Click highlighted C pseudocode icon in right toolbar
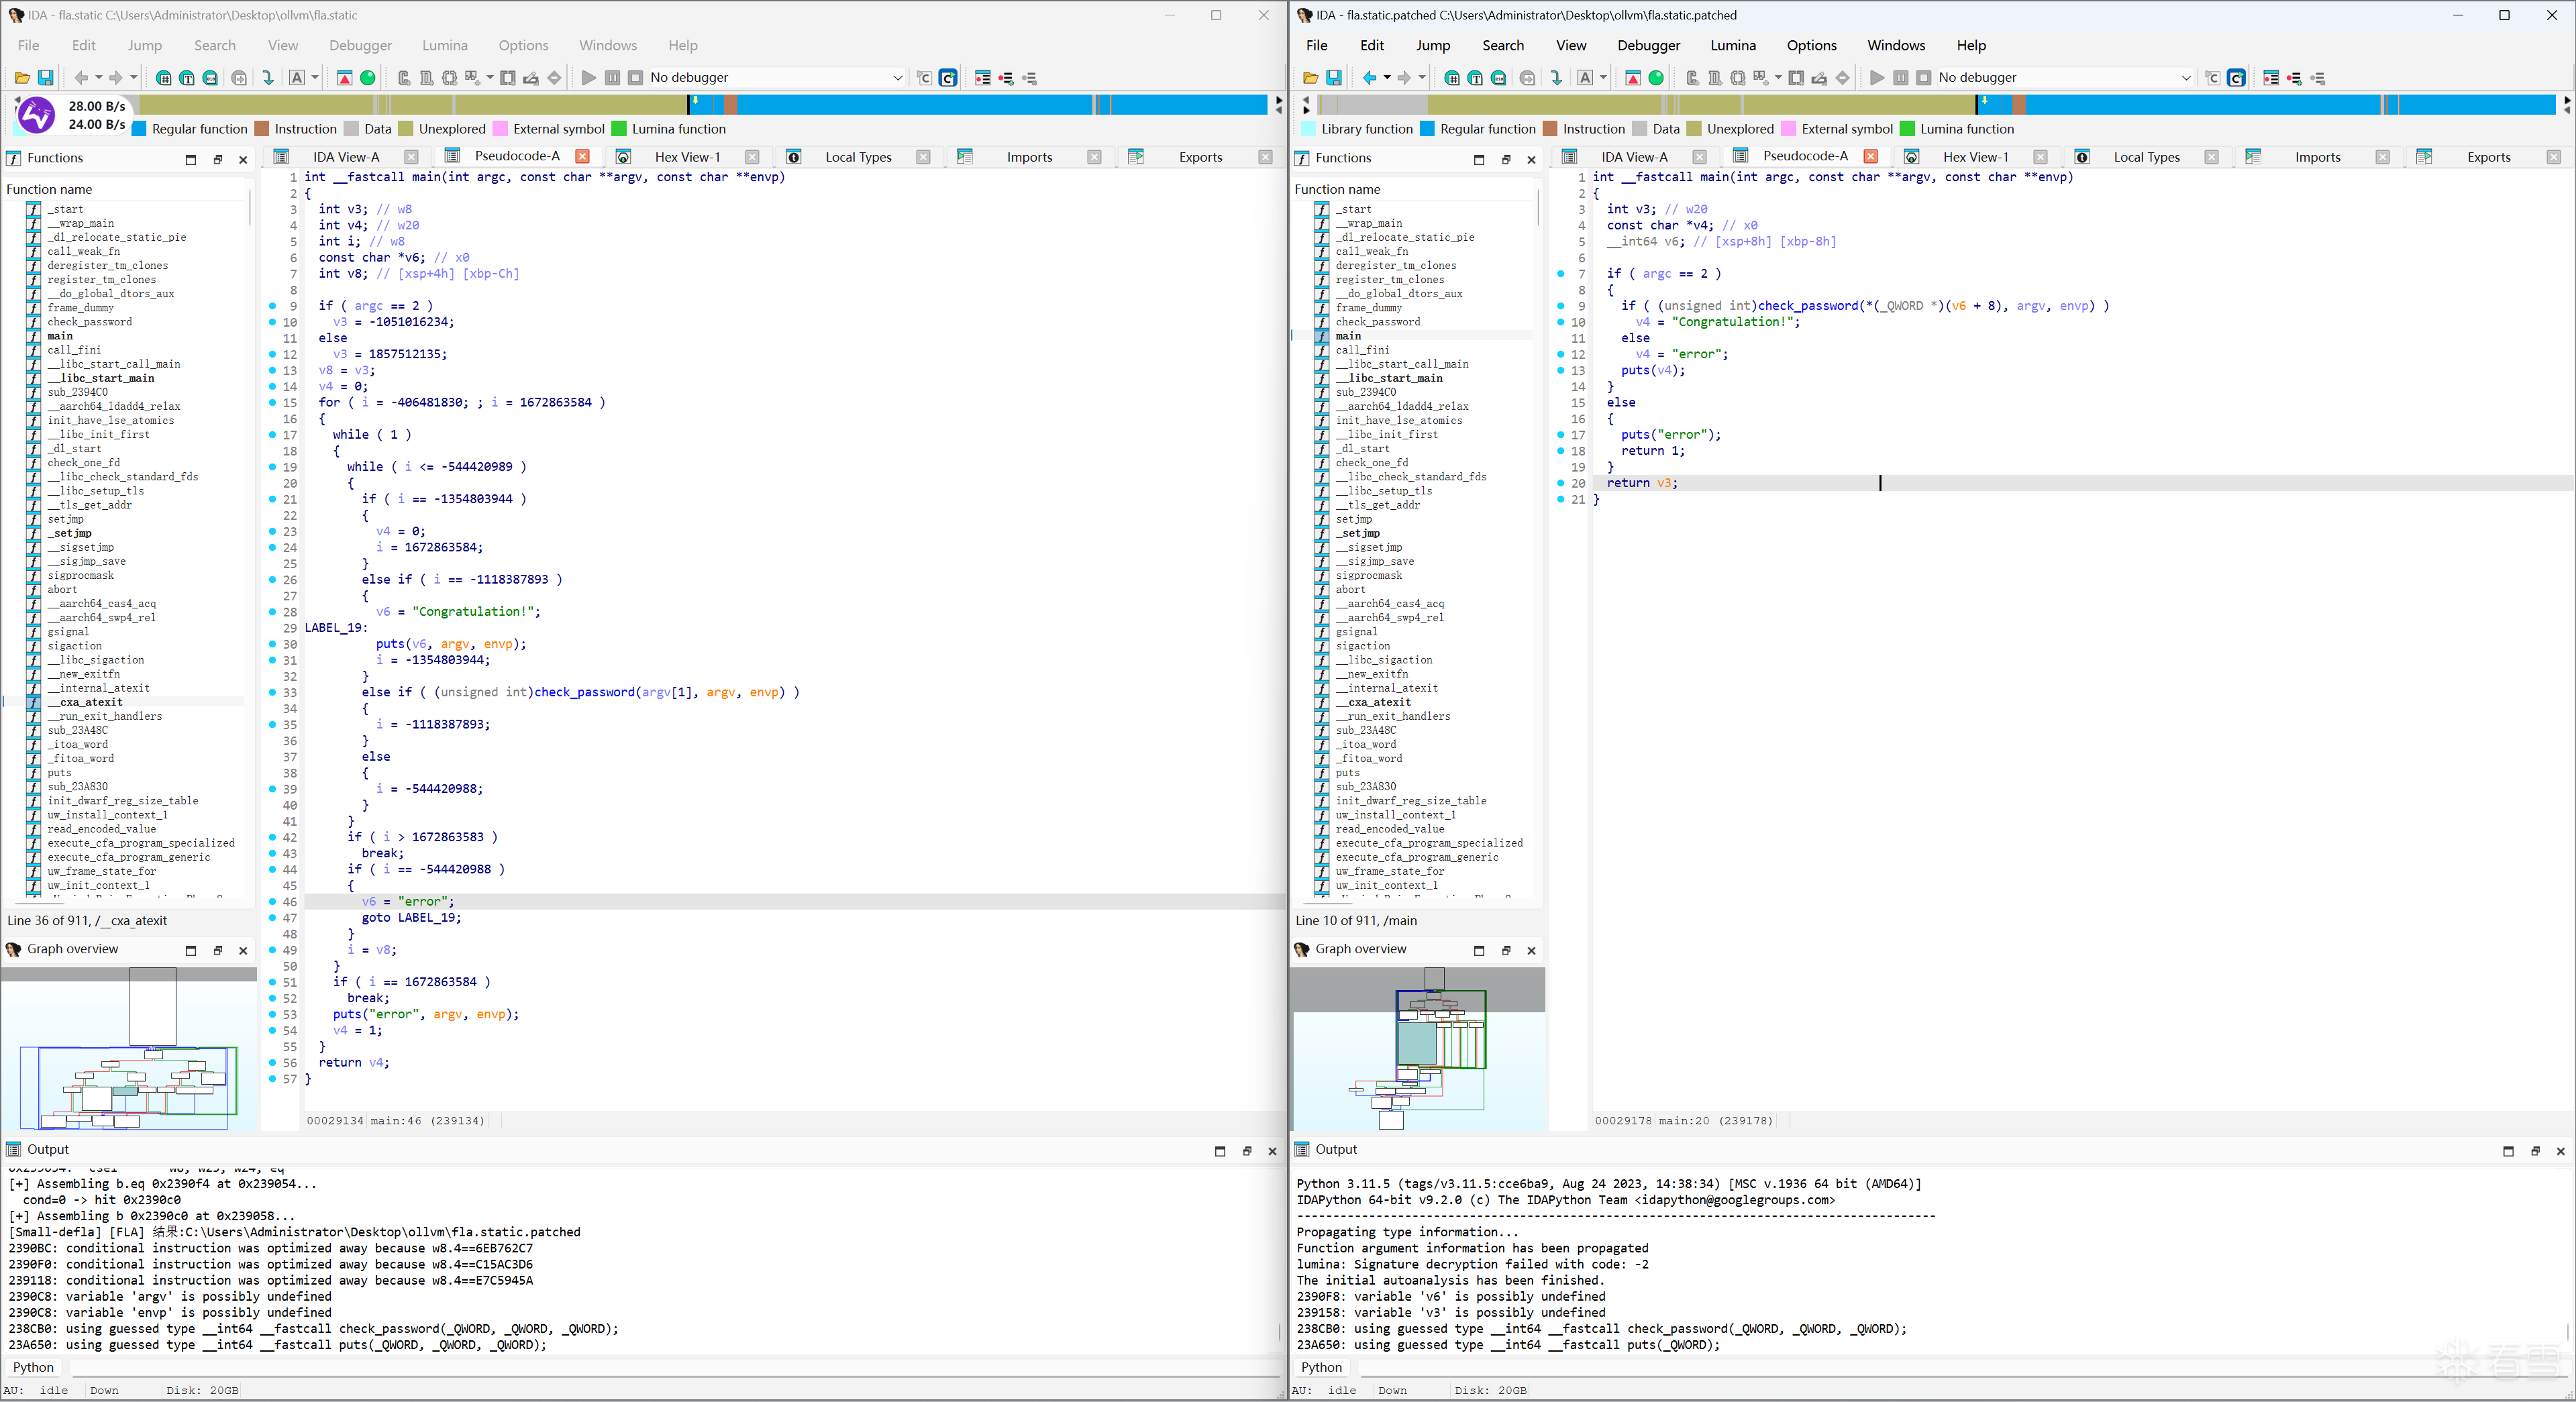 2237,78
